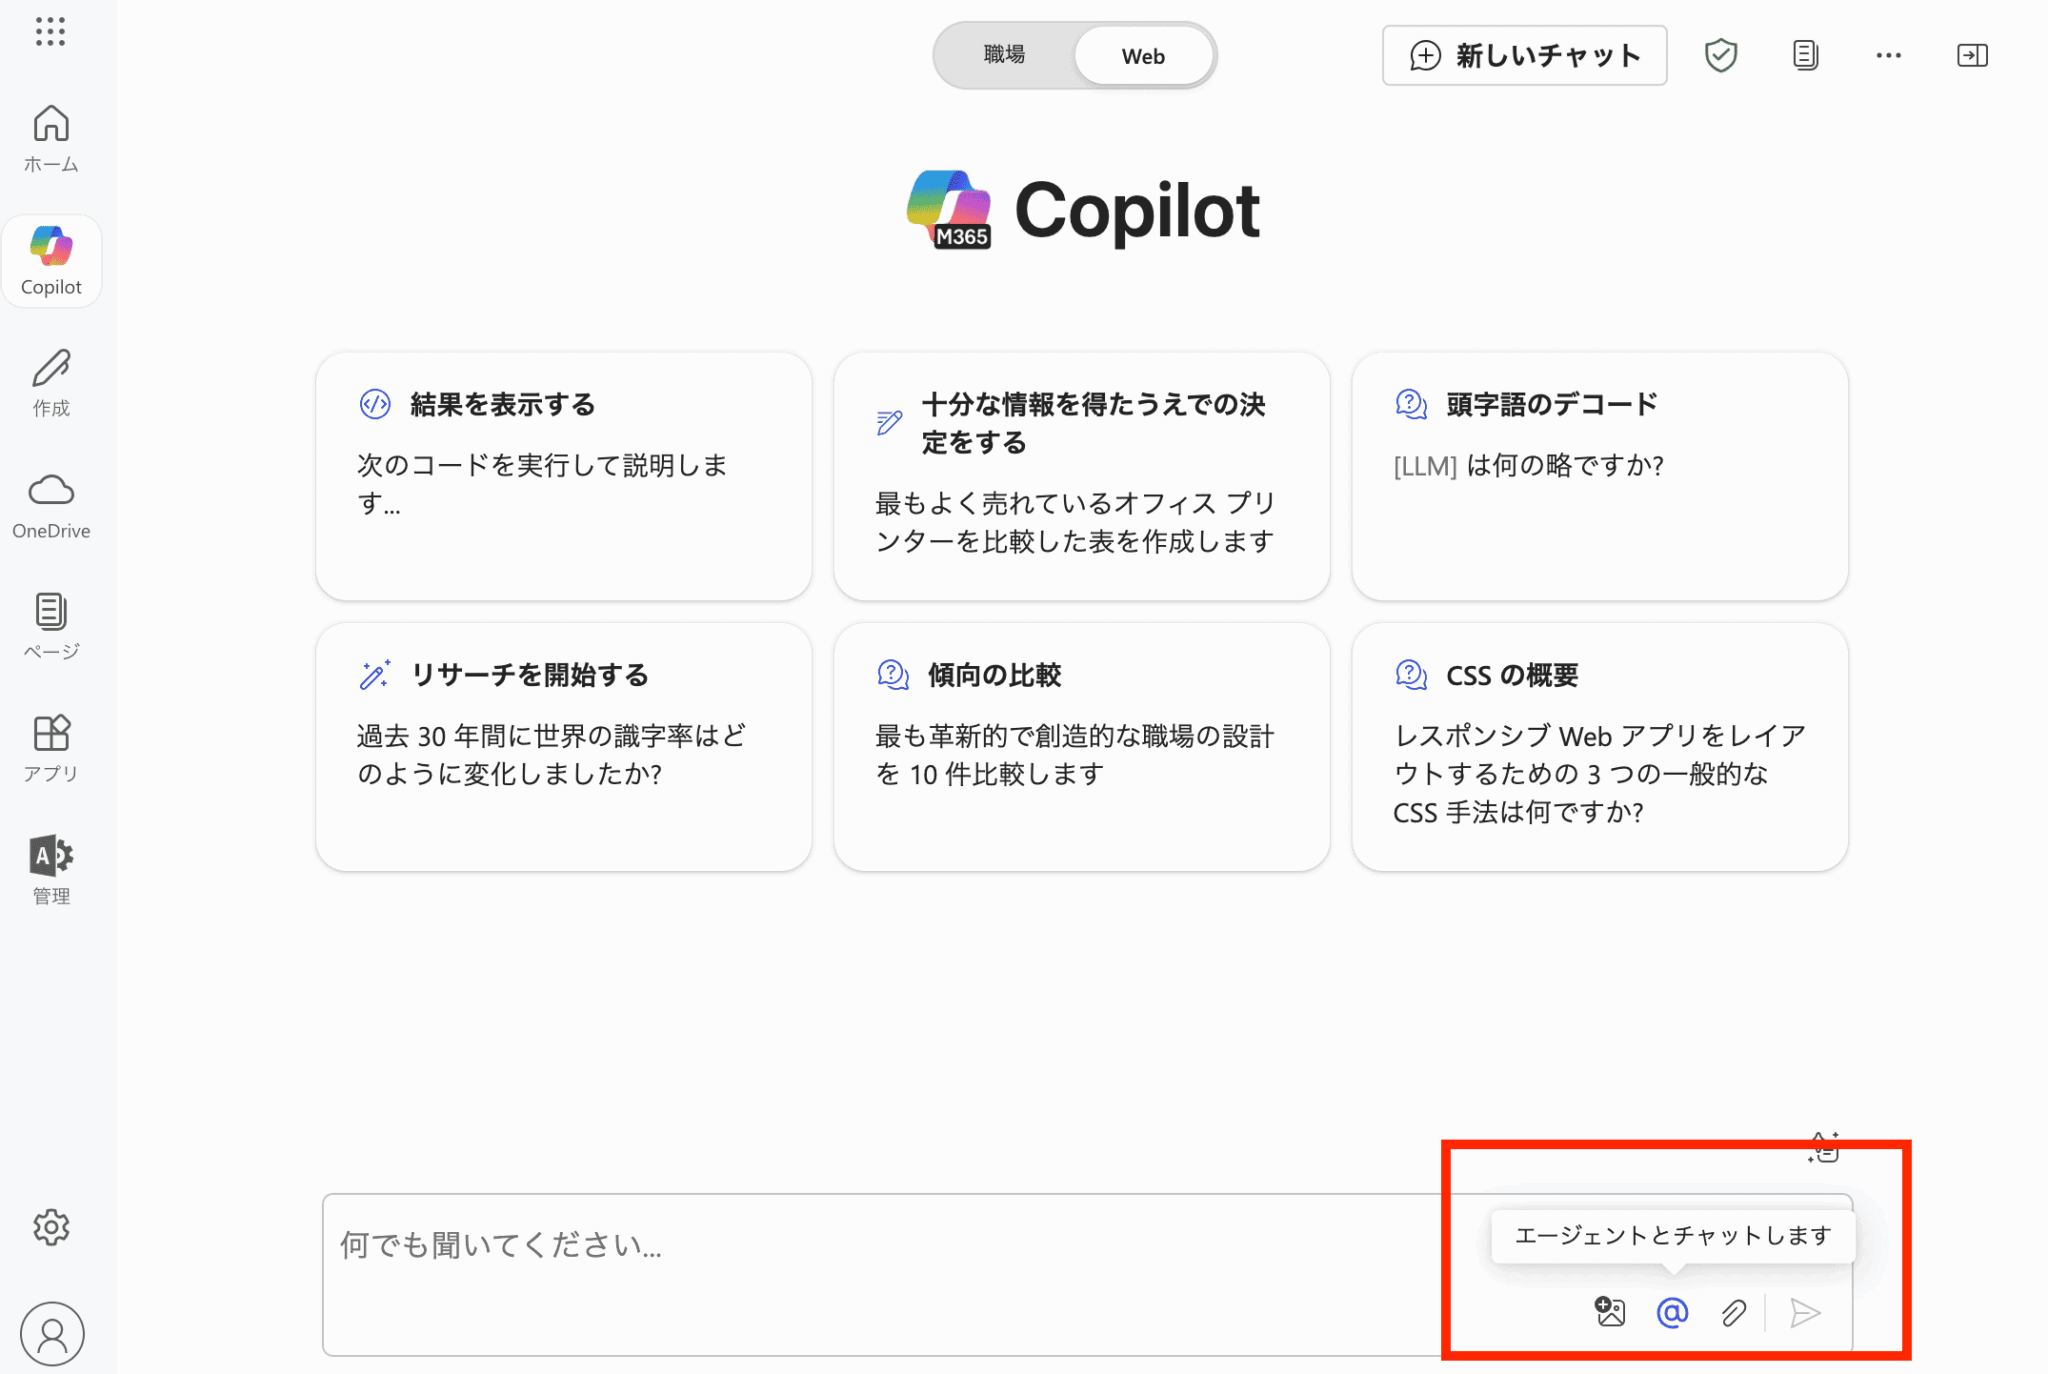This screenshot has height=1374, width=2048.
Task: Open 管理 admin icon in sidebar
Action: (x=51, y=870)
